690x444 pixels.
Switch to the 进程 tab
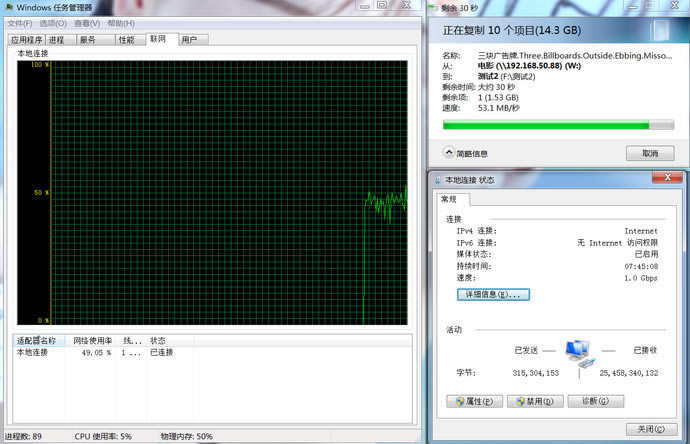56,40
